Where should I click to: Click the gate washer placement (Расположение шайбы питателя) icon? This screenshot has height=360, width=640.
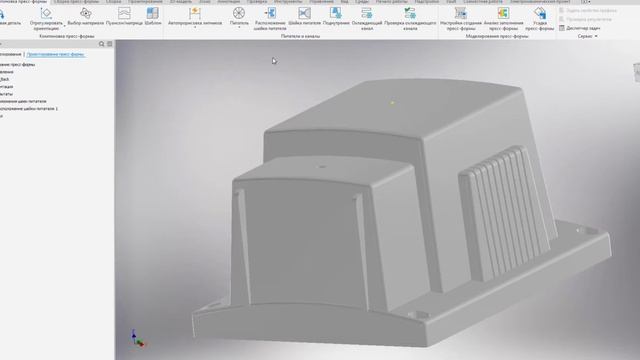click(270, 13)
